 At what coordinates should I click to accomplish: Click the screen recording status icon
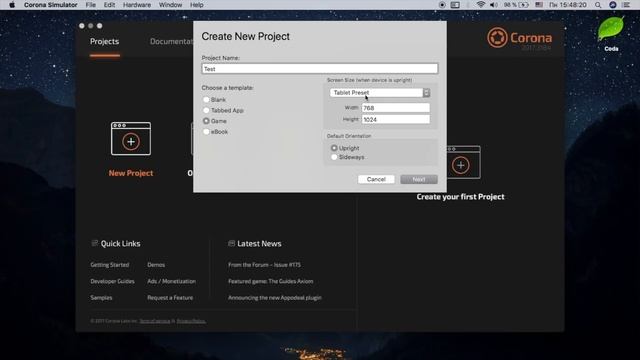(x=442, y=5)
